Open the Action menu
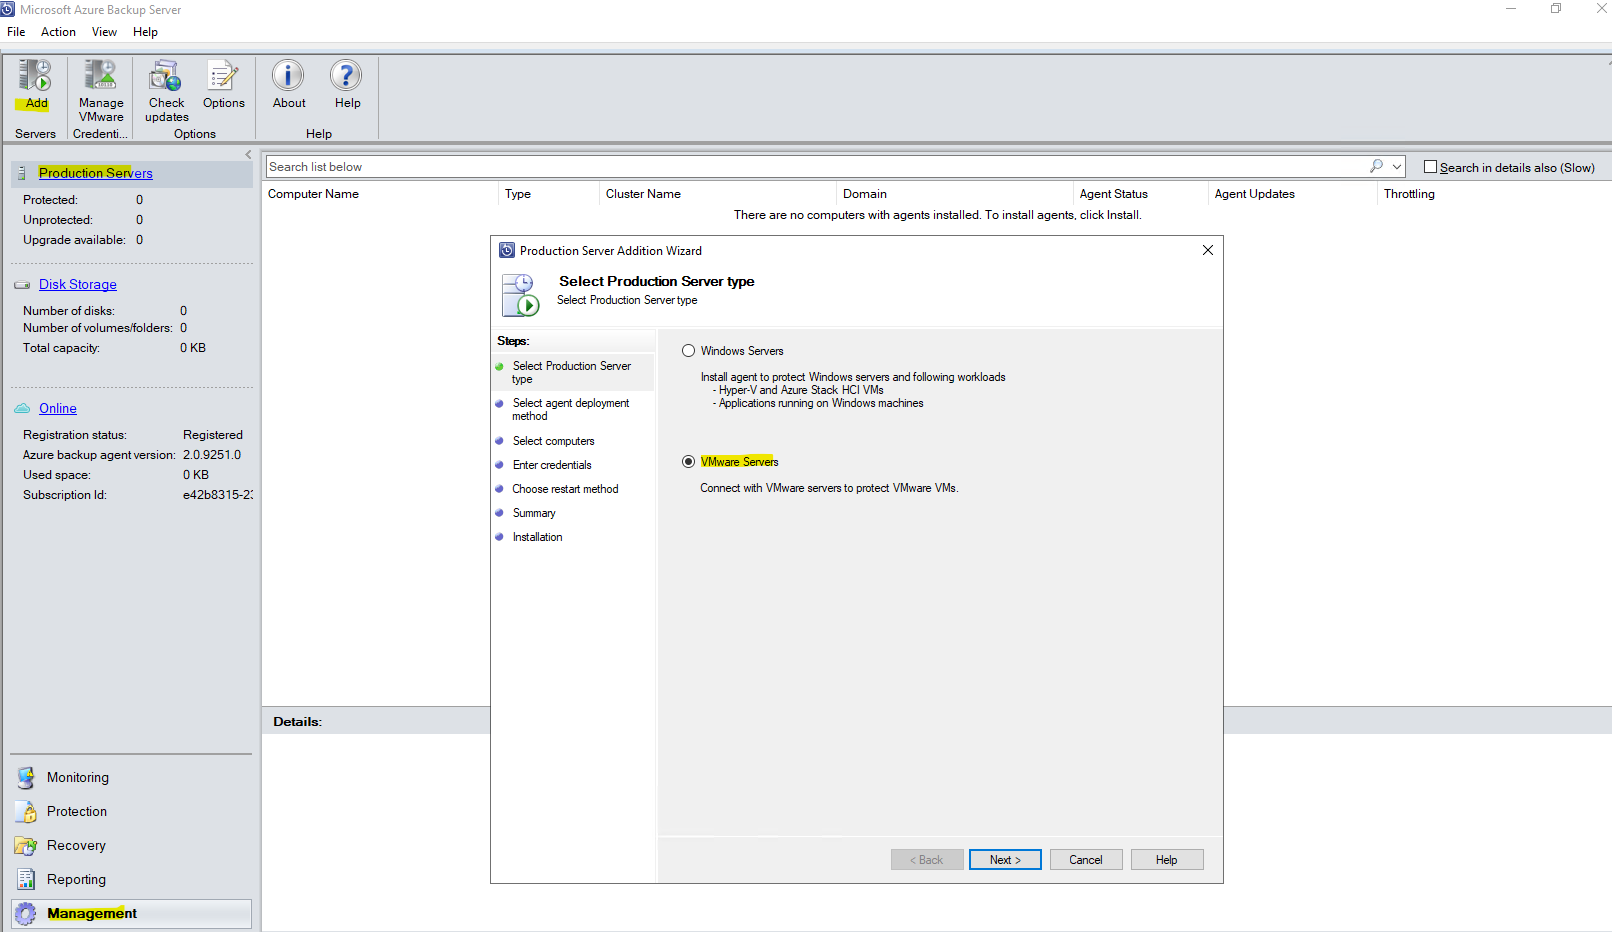1612x932 pixels. (58, 32)
